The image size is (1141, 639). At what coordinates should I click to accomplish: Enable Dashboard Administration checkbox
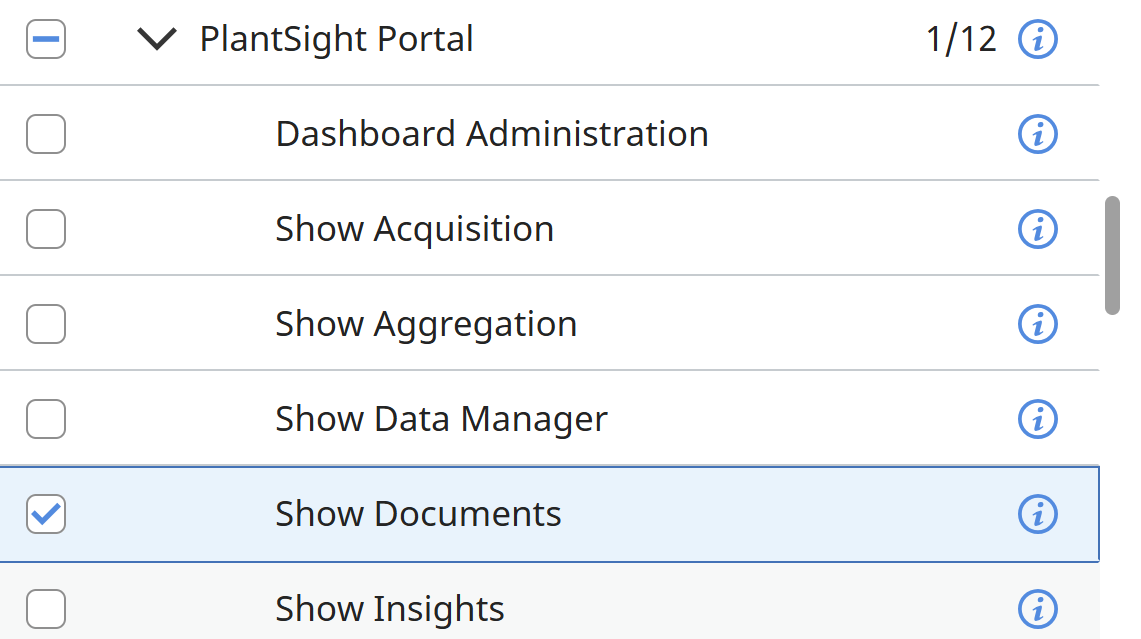click(46, 134)
